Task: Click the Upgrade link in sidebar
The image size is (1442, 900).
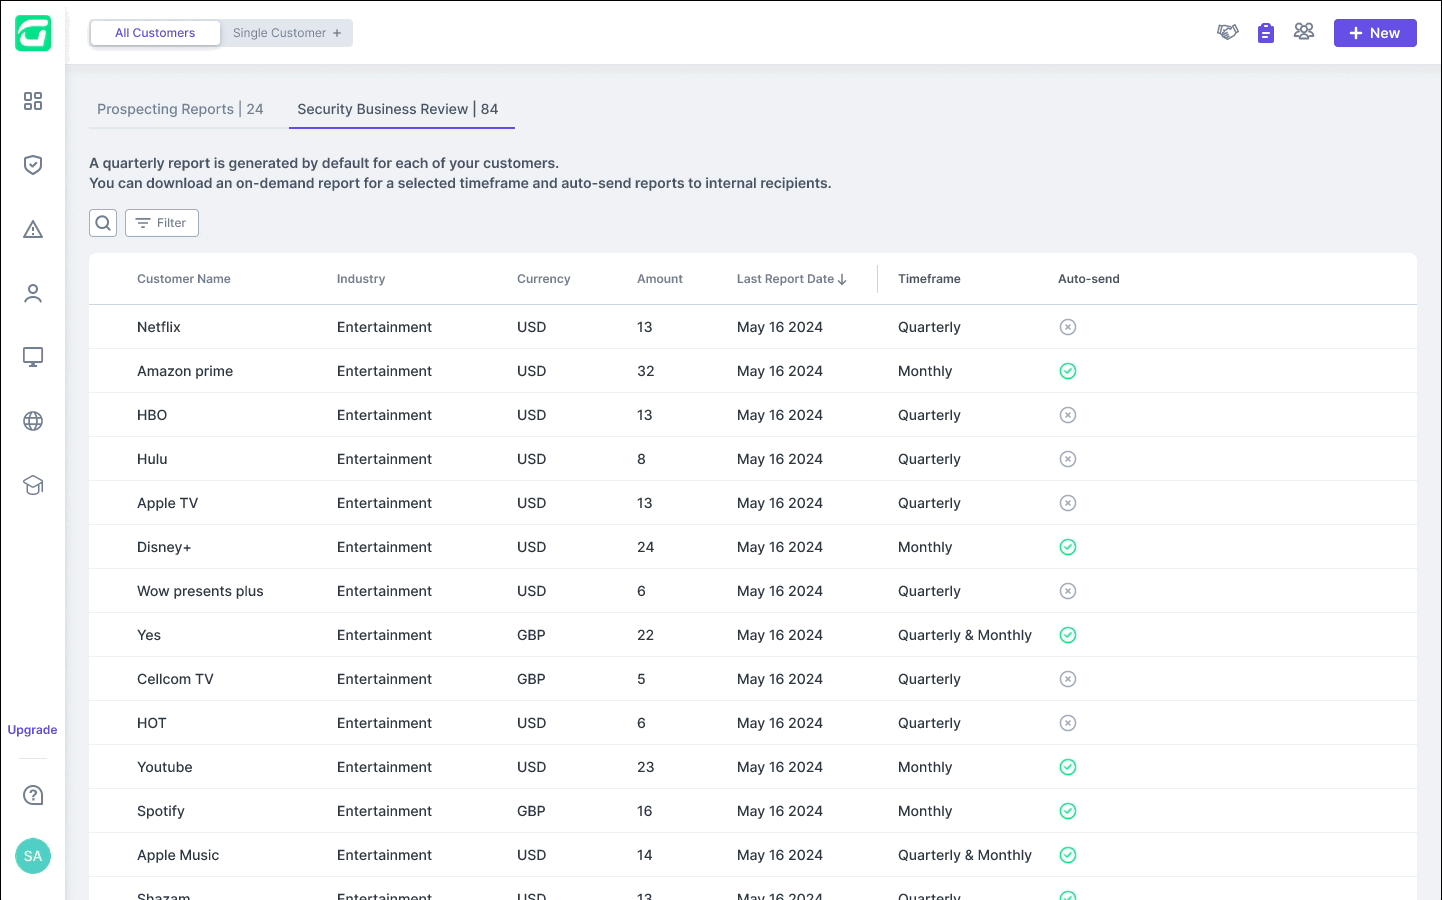Action: click(x=32, y=730)
